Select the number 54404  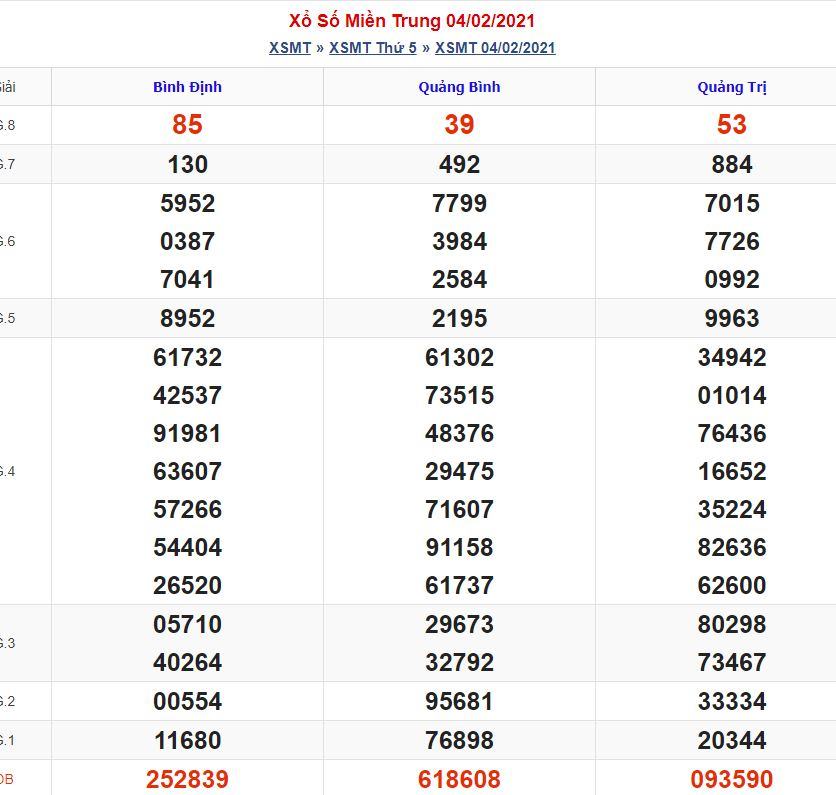(187, 547)
